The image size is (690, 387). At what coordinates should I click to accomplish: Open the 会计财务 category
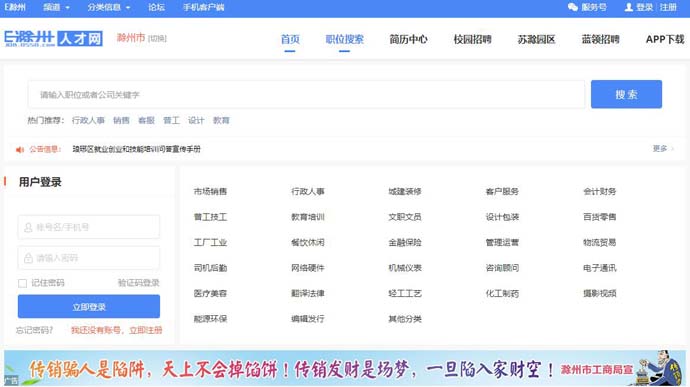pyautogui.click(x=599, y=192)
